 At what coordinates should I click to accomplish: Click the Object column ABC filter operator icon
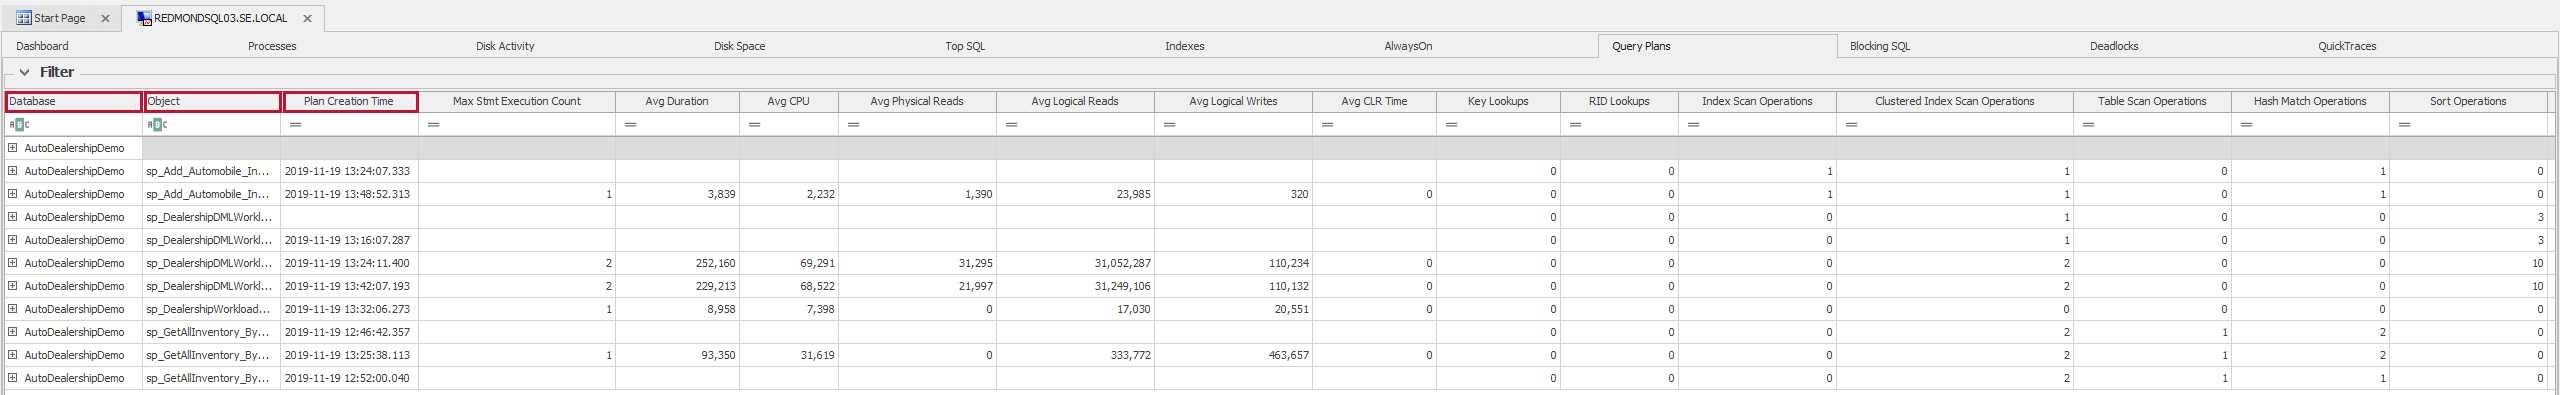coord(157,125)
